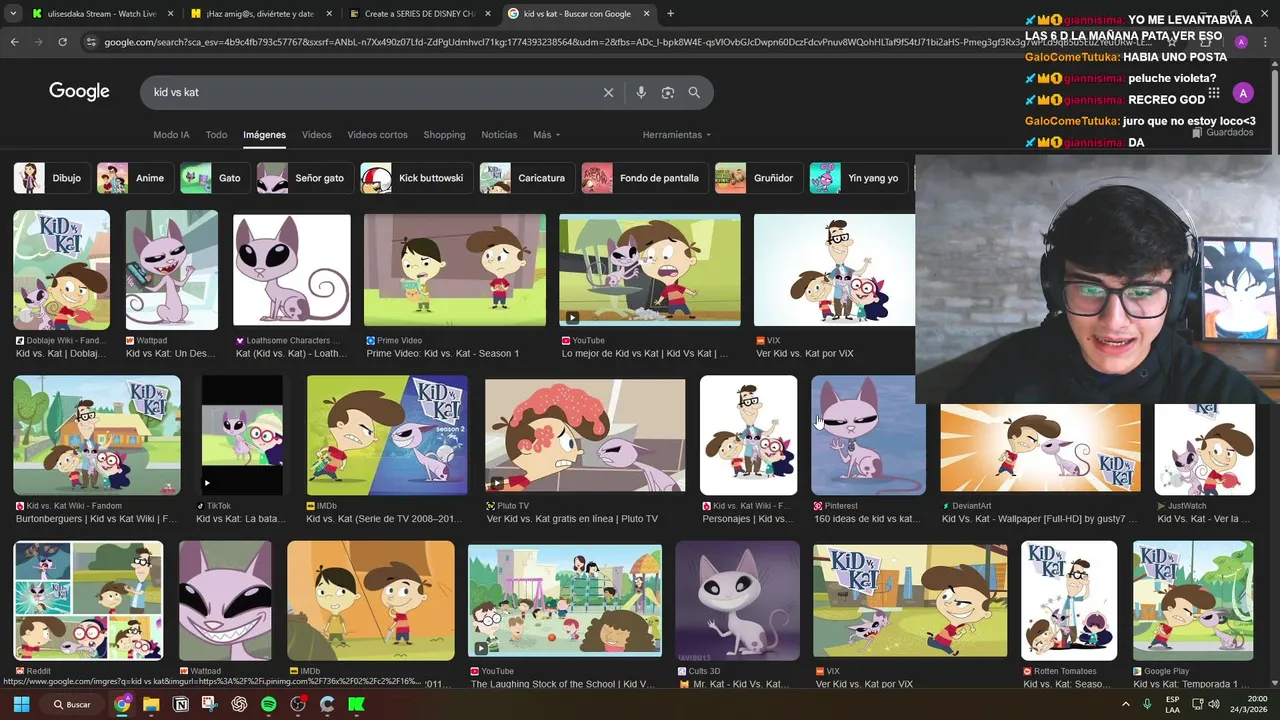Launch Snipping Tool from the taskbar
Screen dimensions: 1280x720
click(x=210, y=704)
